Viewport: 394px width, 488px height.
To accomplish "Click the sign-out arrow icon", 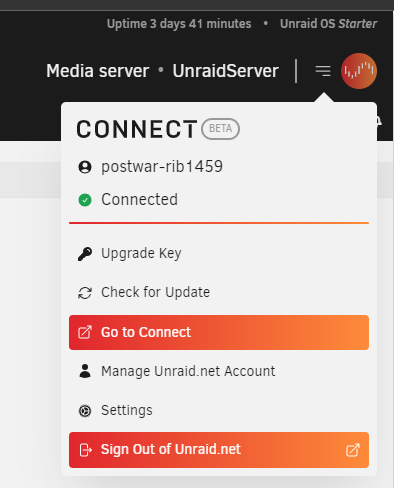I will point(85,450).
